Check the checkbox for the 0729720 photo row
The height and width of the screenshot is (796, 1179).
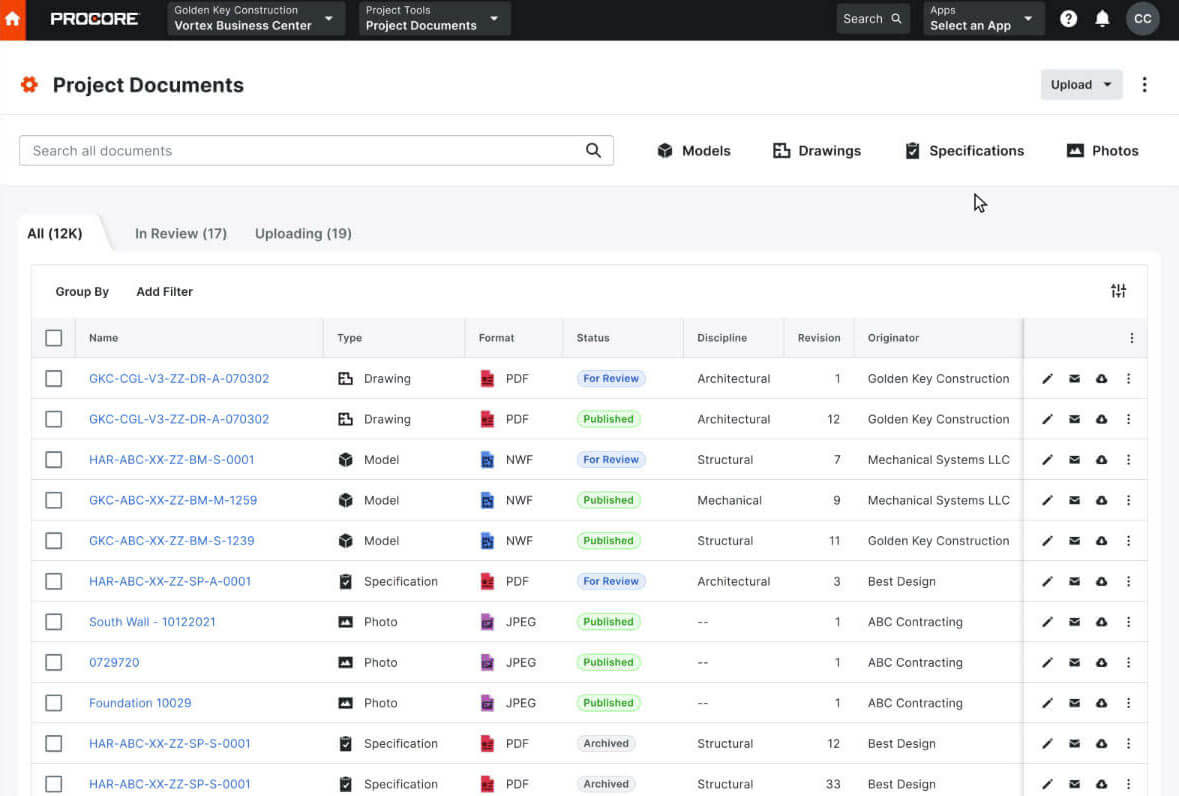point(54,662)
